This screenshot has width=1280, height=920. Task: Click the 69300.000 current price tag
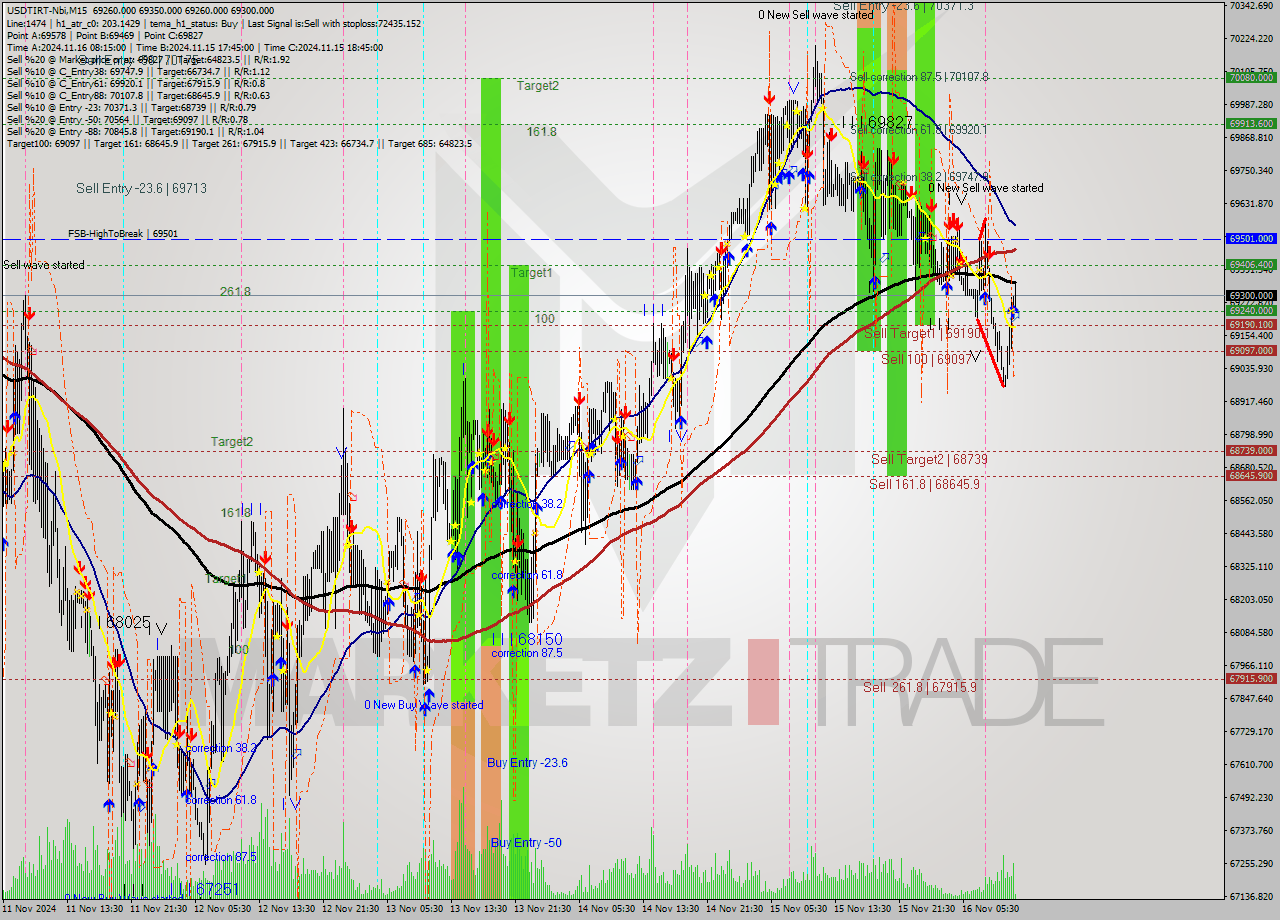(x=1251, y=296)
